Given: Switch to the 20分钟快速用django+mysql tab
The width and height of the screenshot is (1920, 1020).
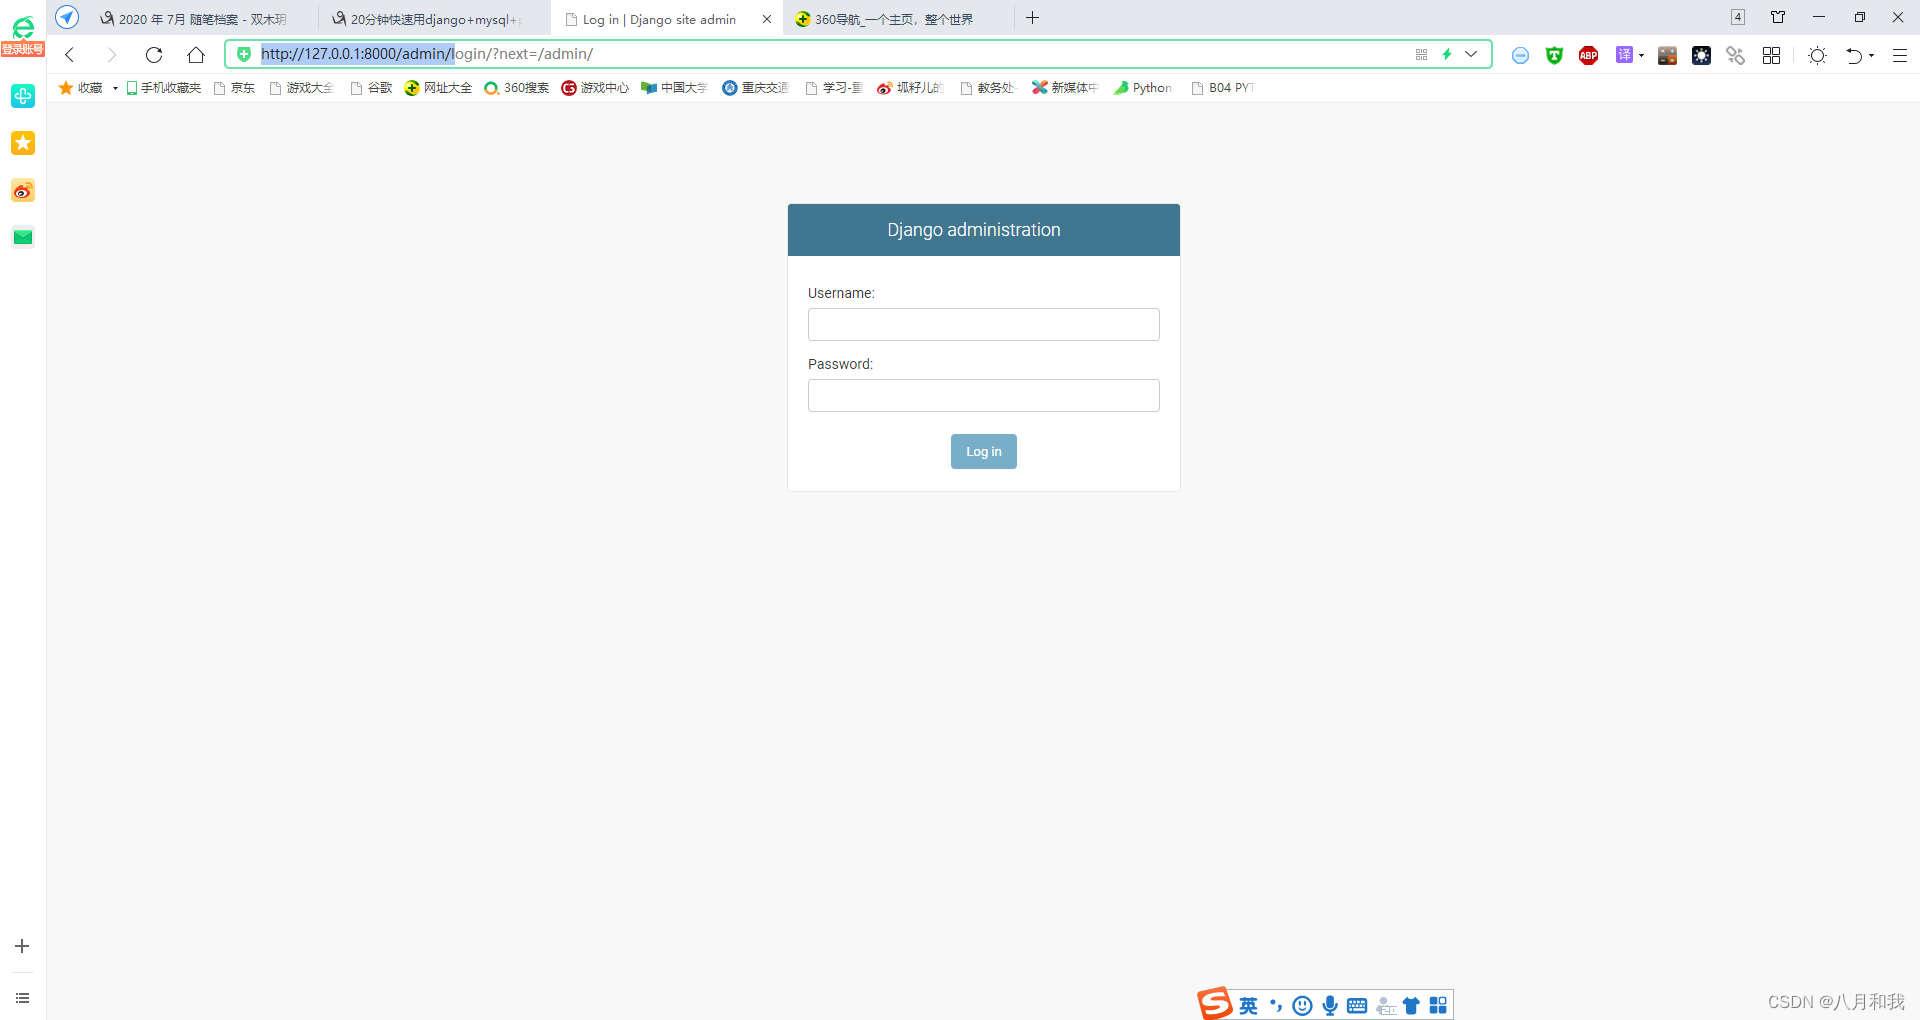Looking at the screenshot, I should [x=435, y=19].
